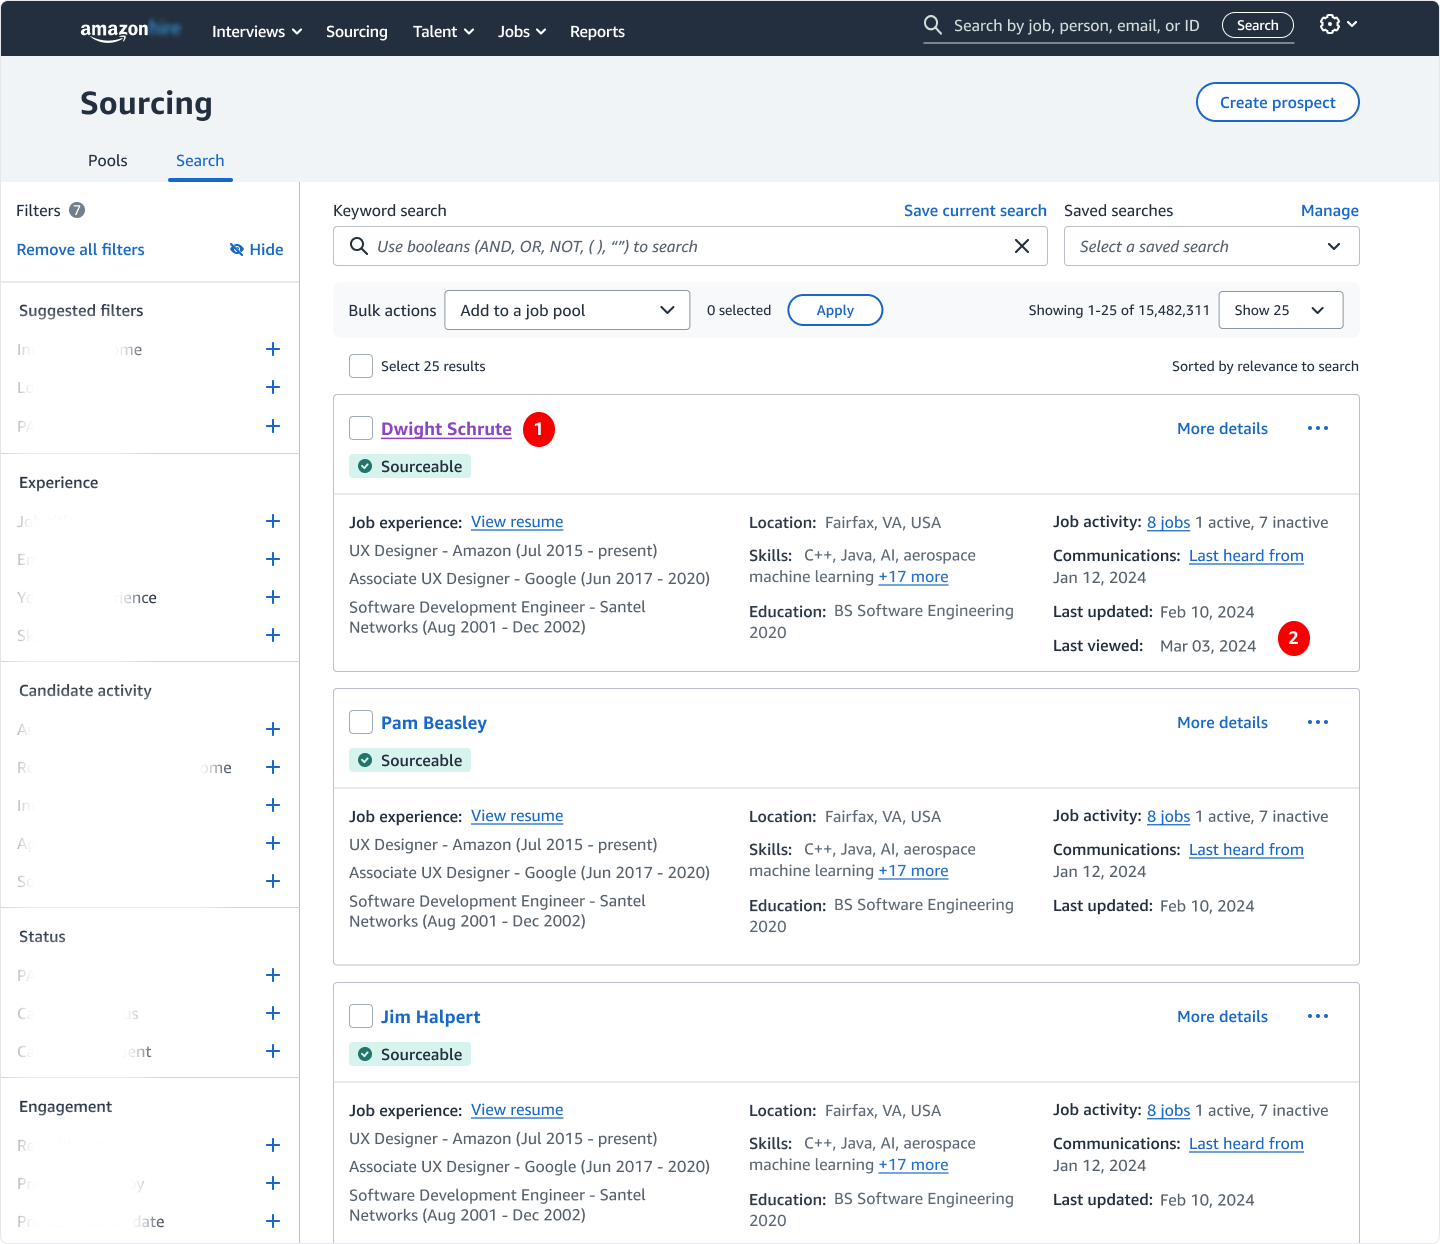Click View resume on Pam Beasley's card

[517, 816]
